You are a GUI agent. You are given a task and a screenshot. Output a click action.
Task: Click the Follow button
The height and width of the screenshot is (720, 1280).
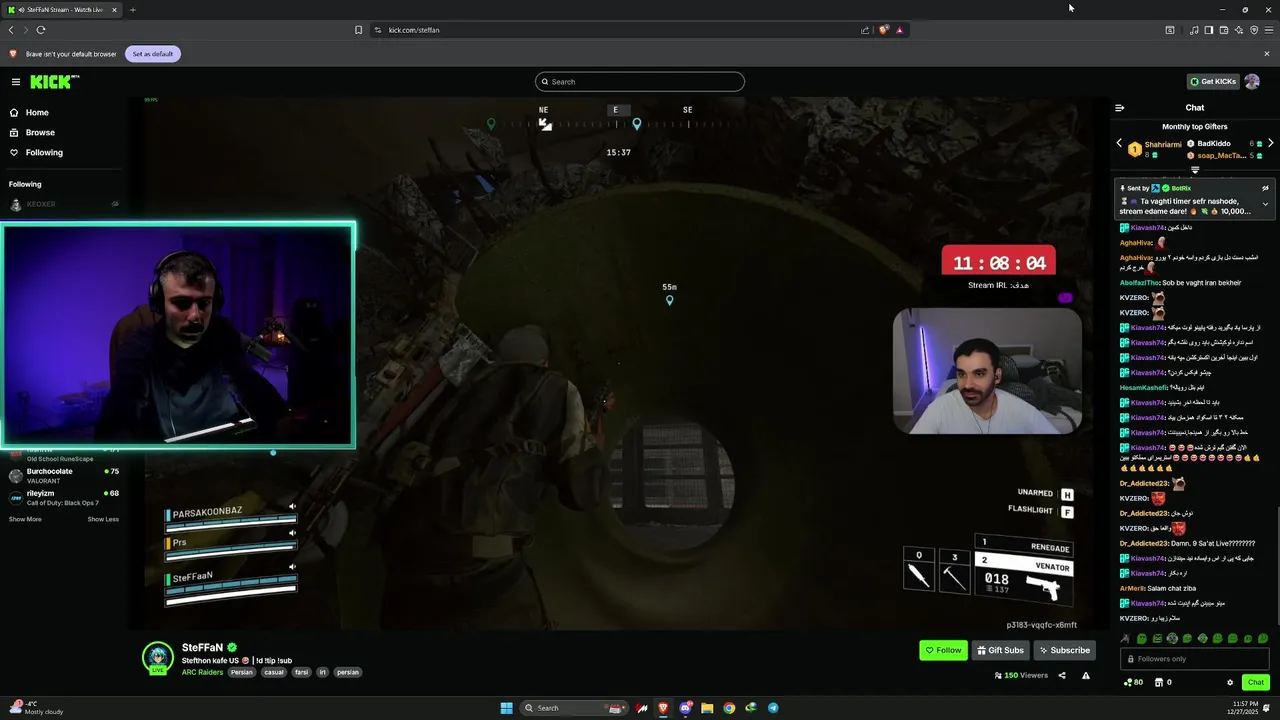[x=943, y=650]
